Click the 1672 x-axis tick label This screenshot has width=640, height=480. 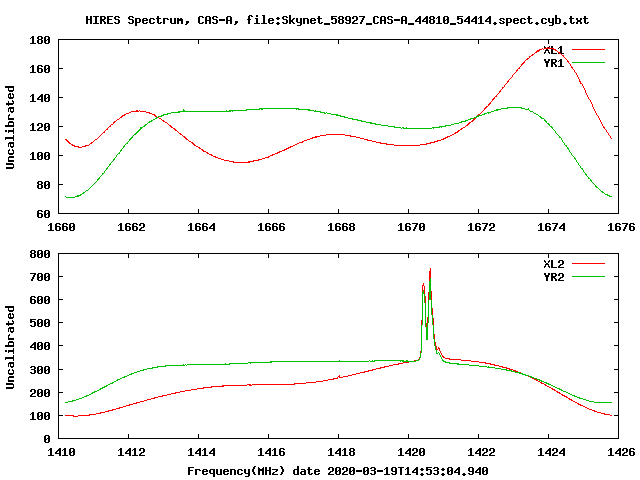481,227
